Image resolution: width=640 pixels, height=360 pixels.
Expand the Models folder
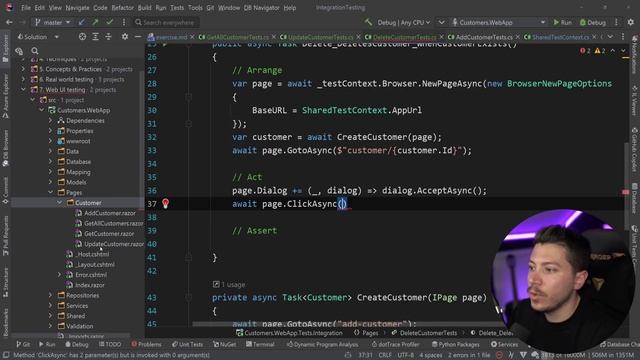(x=51, y=182)
